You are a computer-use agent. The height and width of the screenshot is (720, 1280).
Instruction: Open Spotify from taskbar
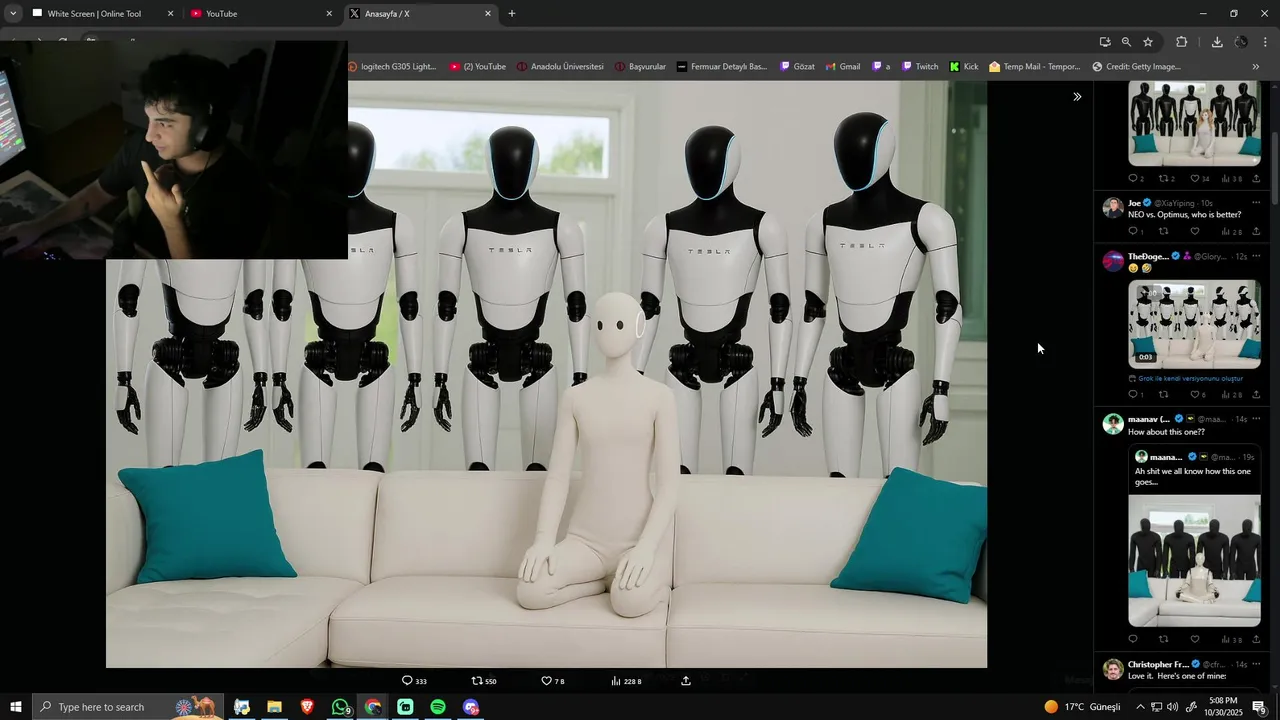tap(438, 707)
